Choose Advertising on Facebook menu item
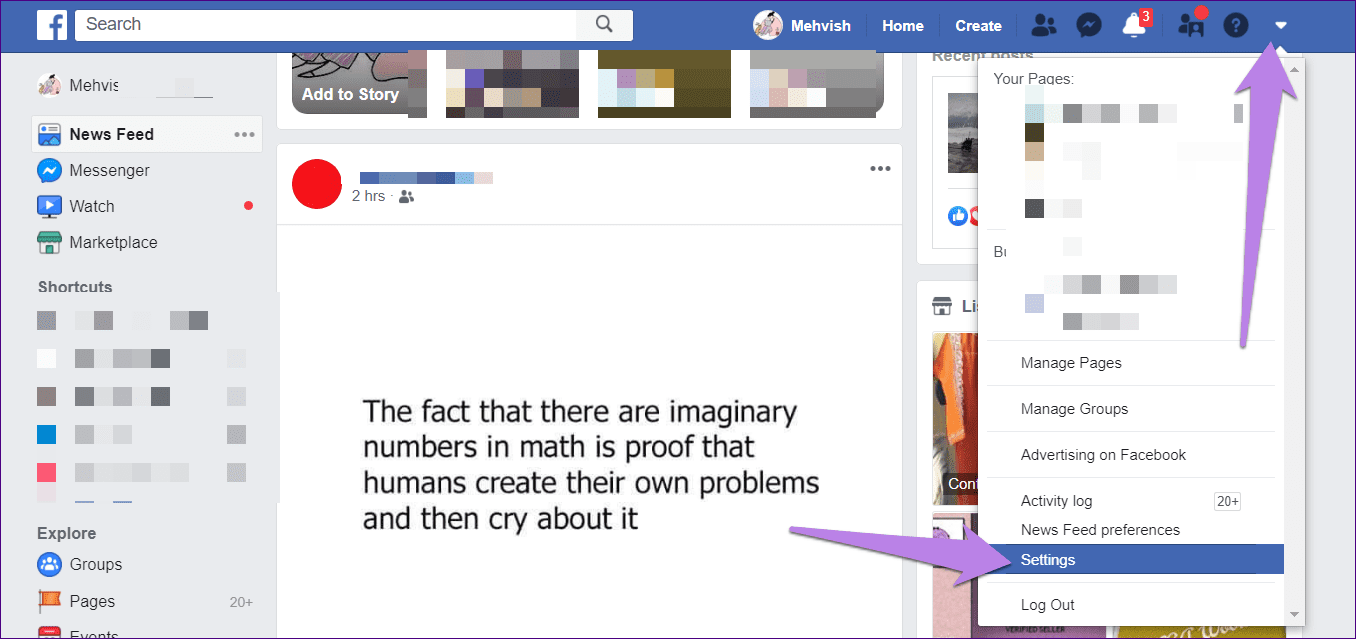1356x639 pixels. pyautogui.click(x=1103, y=455)
